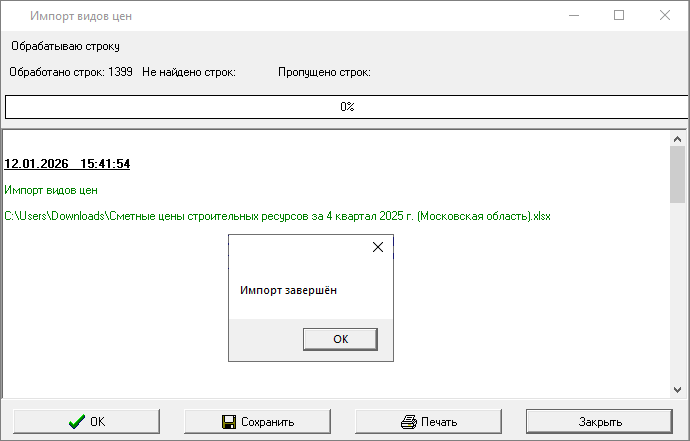The image size is (690, 441).
Task: Click the 'Пропущено строк:' label
Action: (x=324, y=72)
